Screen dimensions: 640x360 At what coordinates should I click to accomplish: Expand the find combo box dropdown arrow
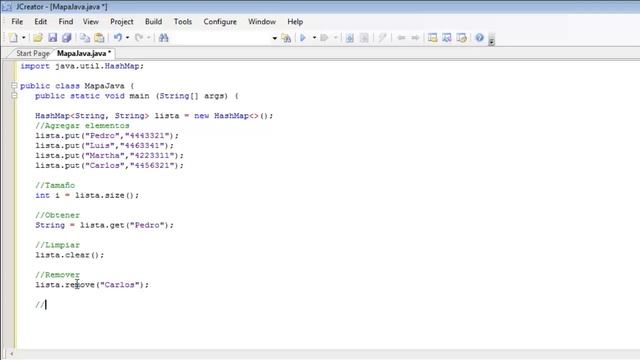point(274,38)
